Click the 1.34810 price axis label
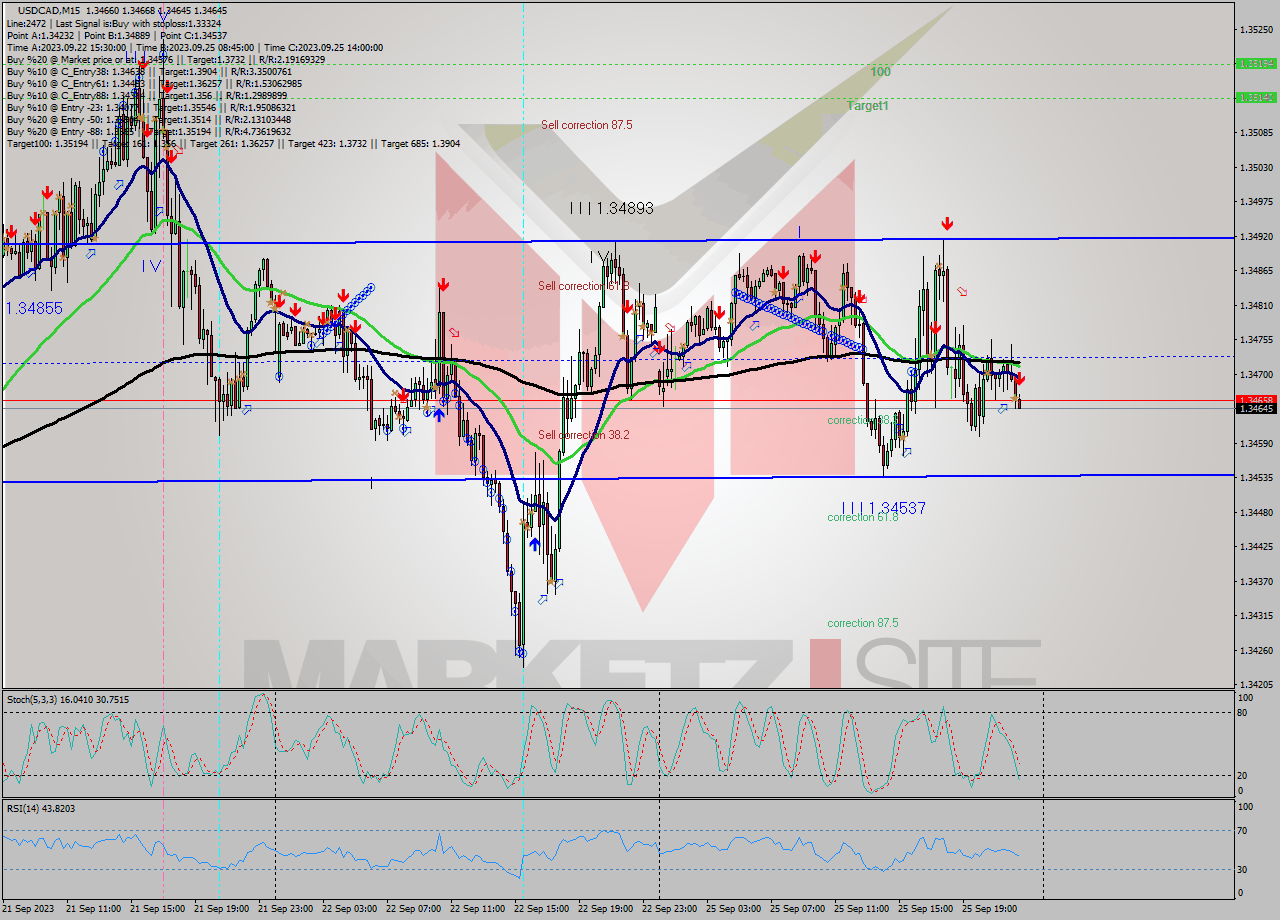 pyautogui.click(x=1255, y=305)
